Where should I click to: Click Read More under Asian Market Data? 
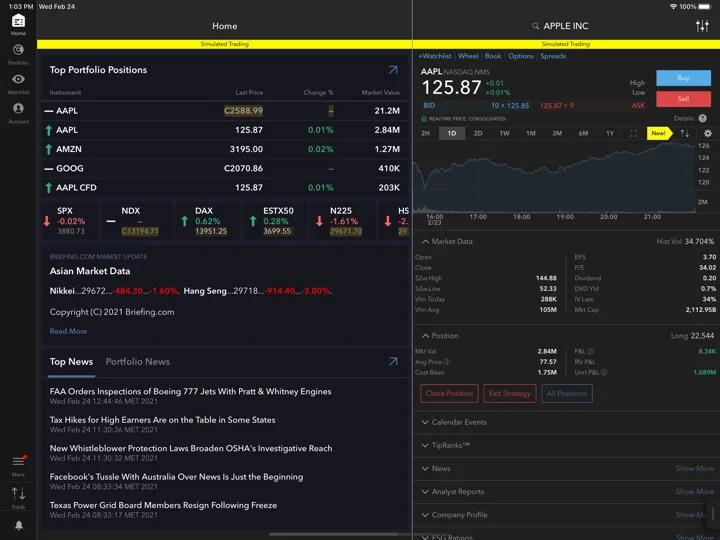(x=68, y=331)
